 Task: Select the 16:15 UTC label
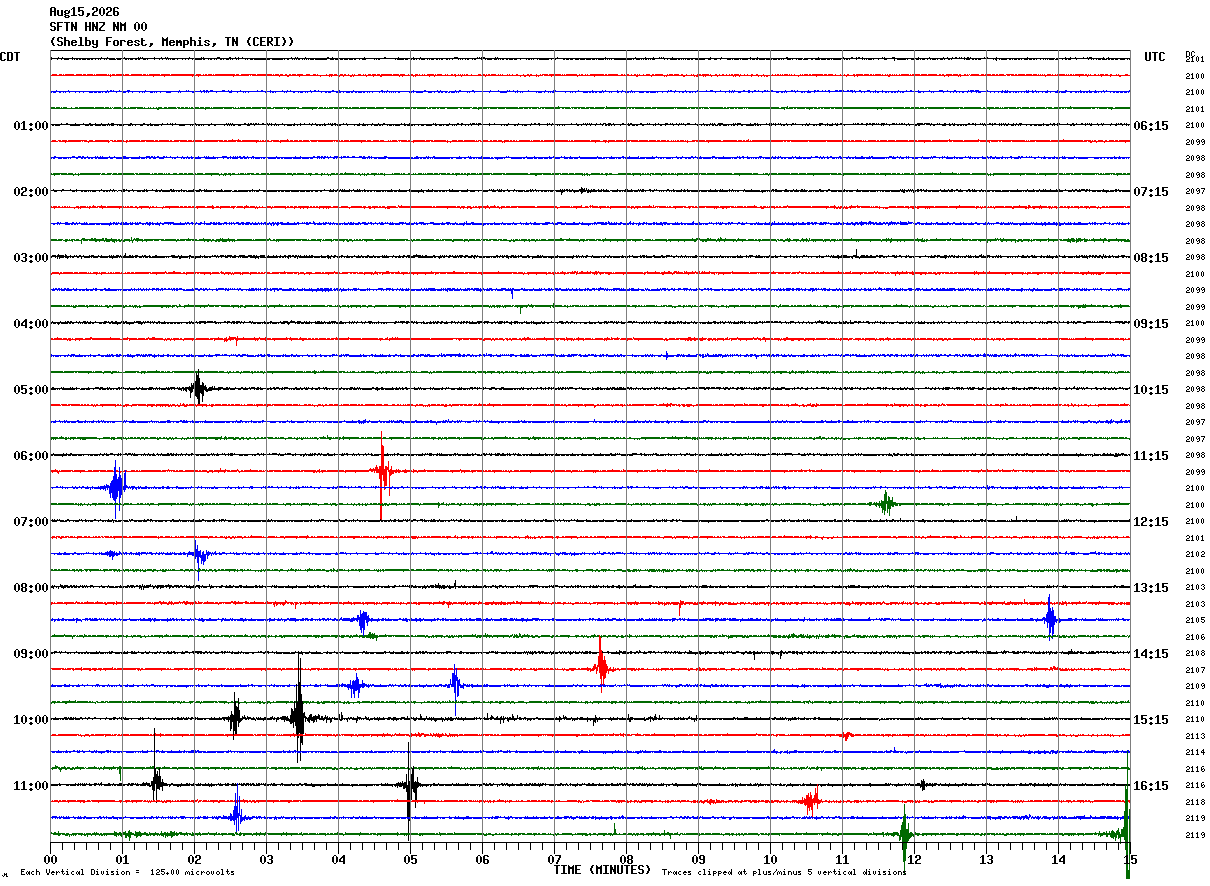coord(1151,786)
